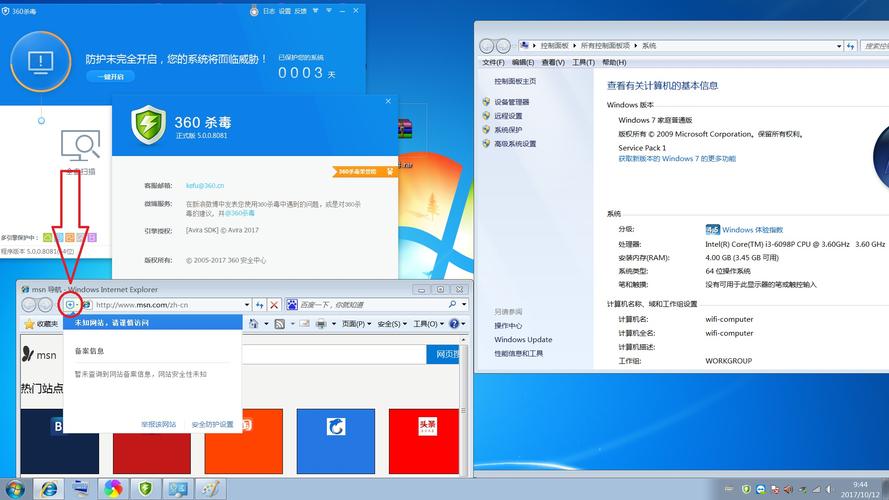
Task: Click the favorites star 收藏夹 button
Action: coord(41,324)
